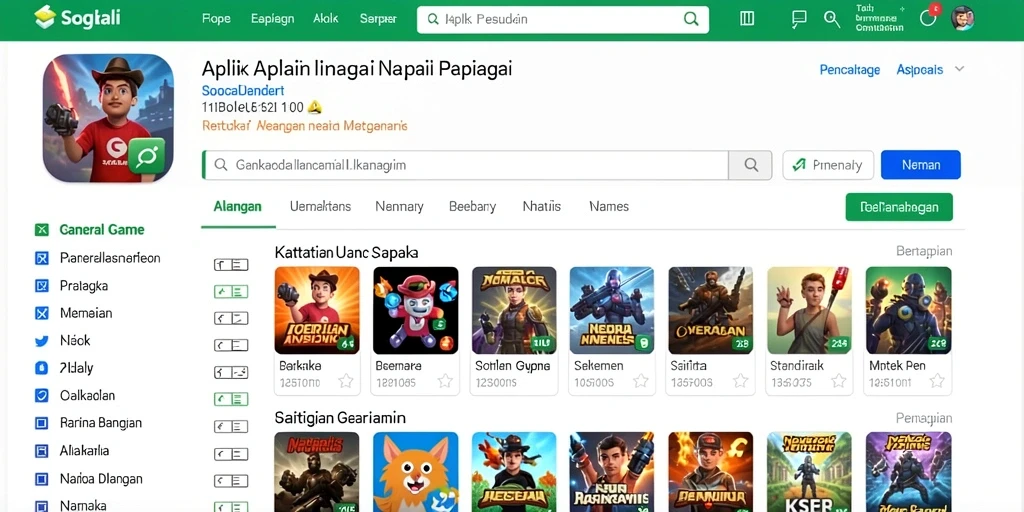Favorite the Sekemen game star
The image size is (1024, 512).
point(641,381)
